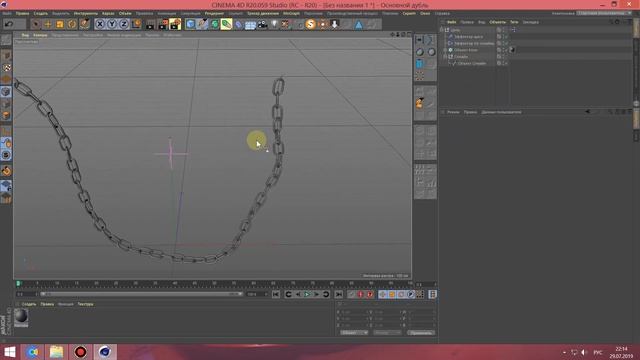Click the Enable Snap magnet icon
This screenshot has height=360, width=640.
(6, 171)
